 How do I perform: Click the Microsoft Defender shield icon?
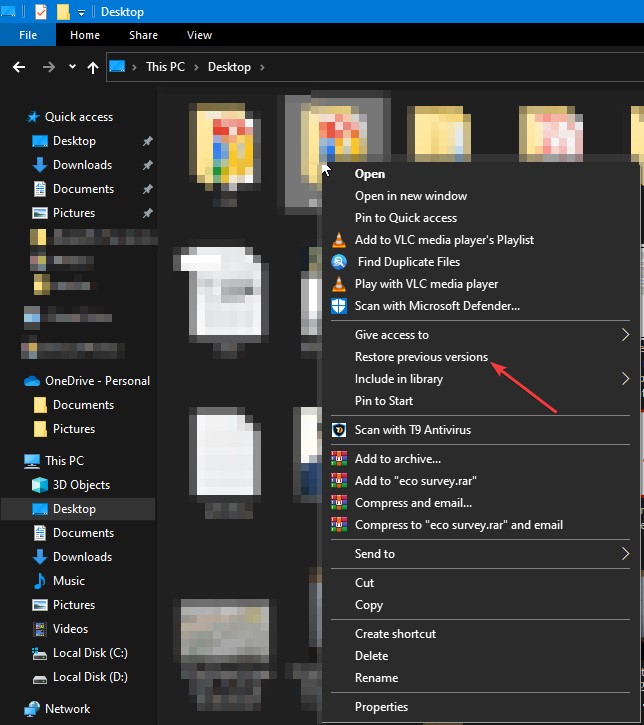click(x=339, y=306)
